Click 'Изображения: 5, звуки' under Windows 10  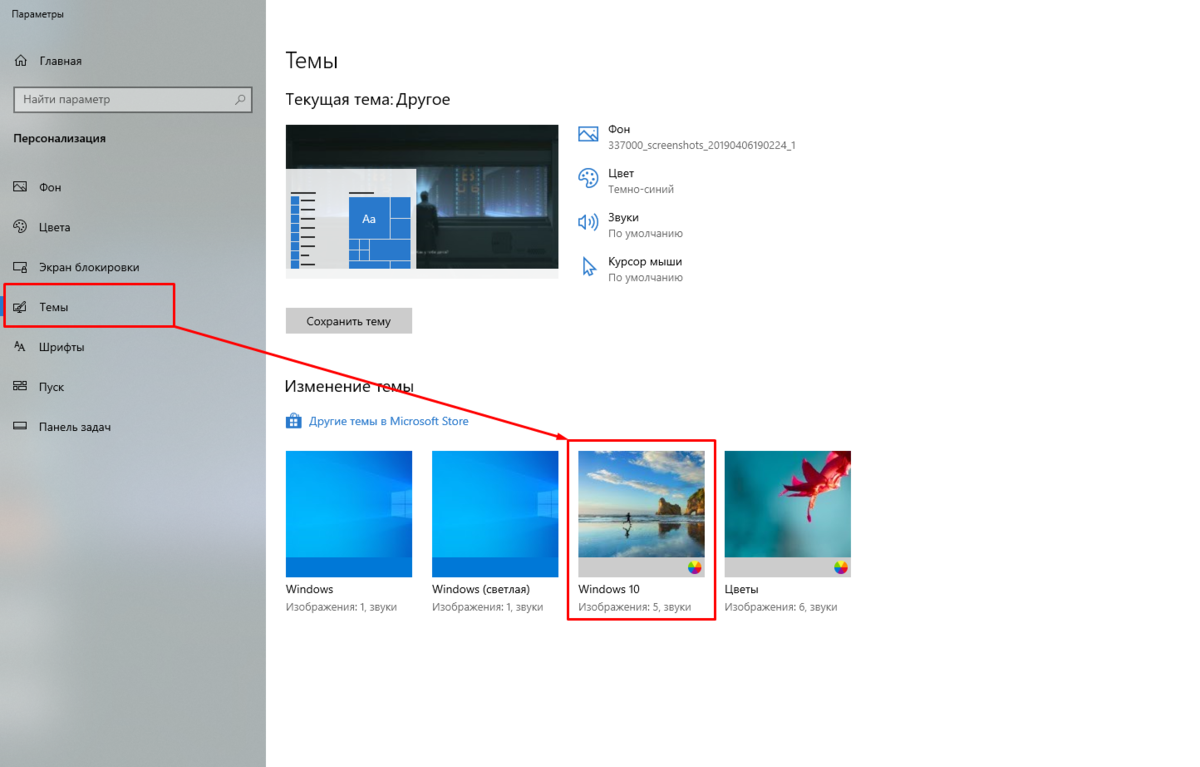tap(634, 607)
